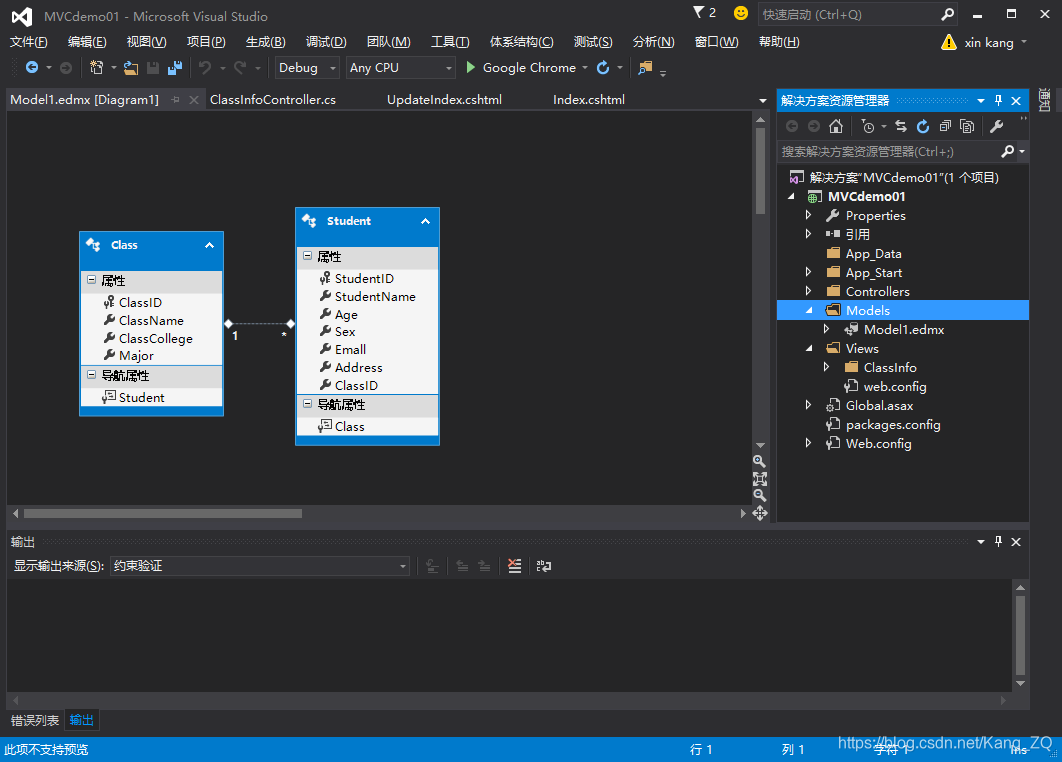Select the ClassInfo folder under Views
Viewport: 1062px width, 762px height.
pyautogui.click(x=889, y=368)
